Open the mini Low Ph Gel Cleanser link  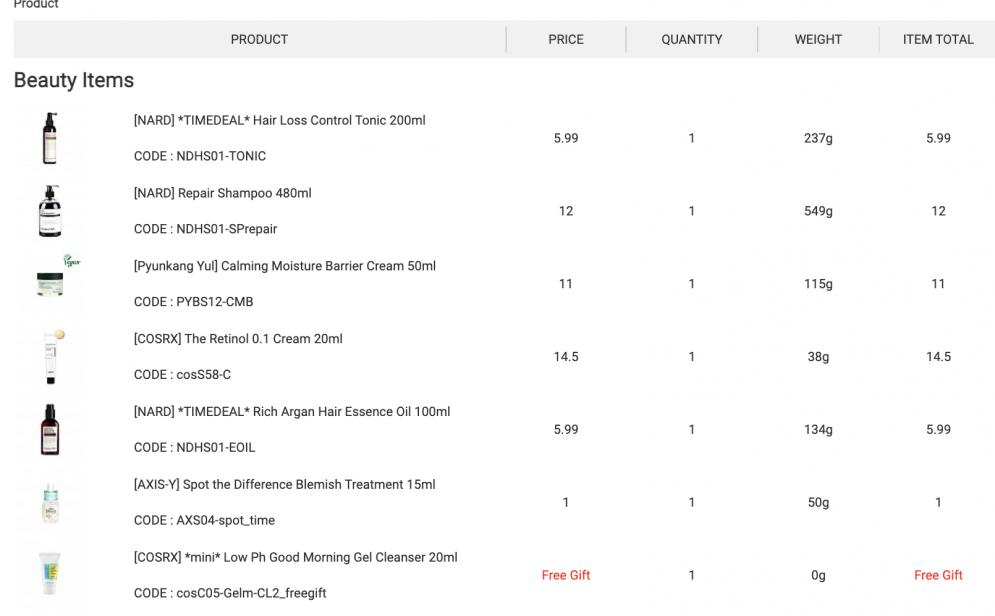(x=295, y=558)
